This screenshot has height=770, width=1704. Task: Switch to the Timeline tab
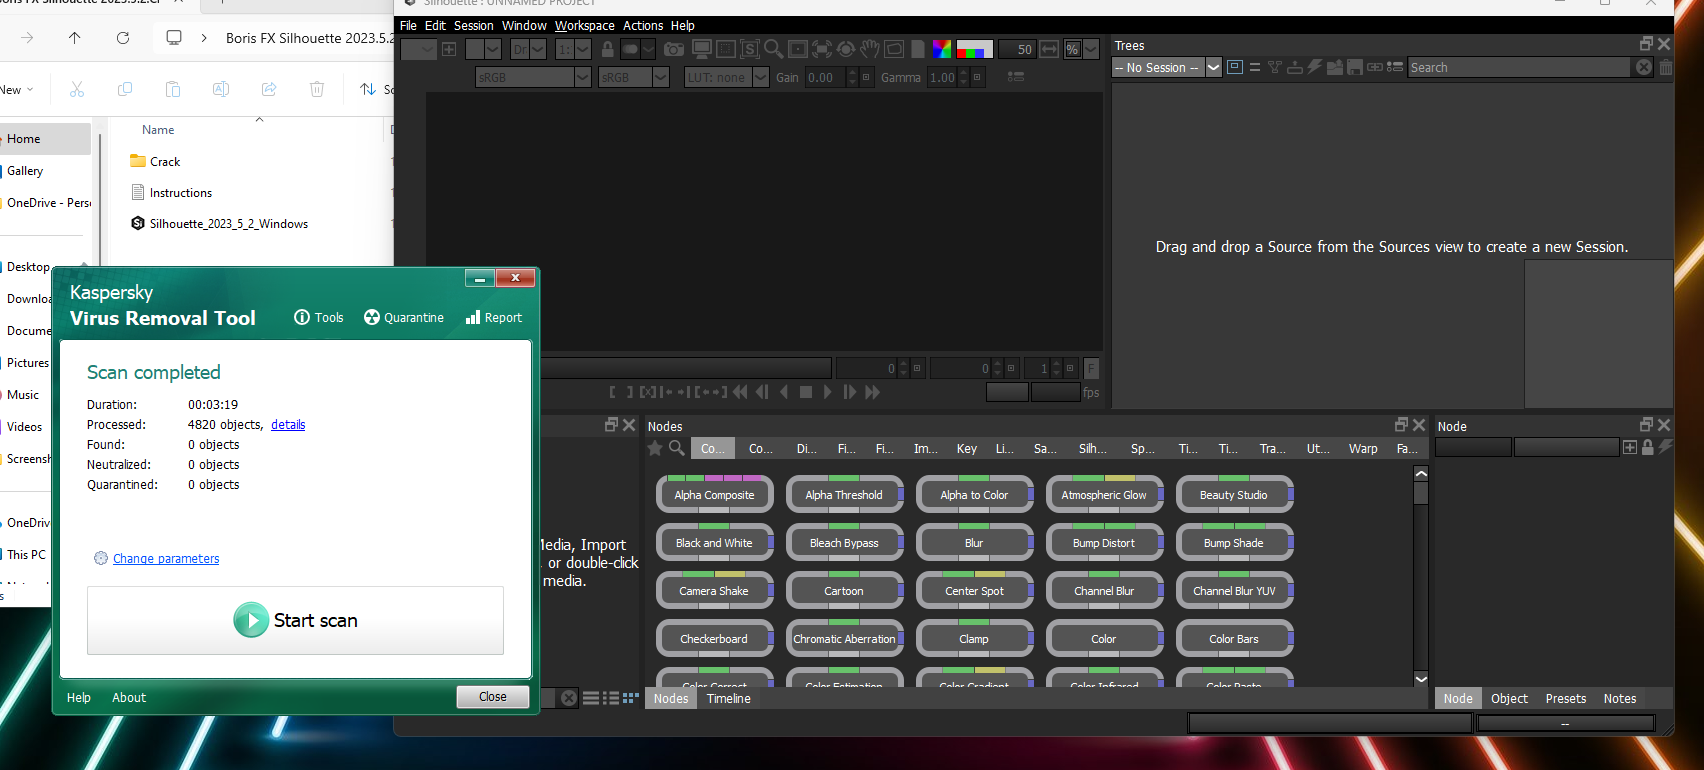[x=729, y=698]
